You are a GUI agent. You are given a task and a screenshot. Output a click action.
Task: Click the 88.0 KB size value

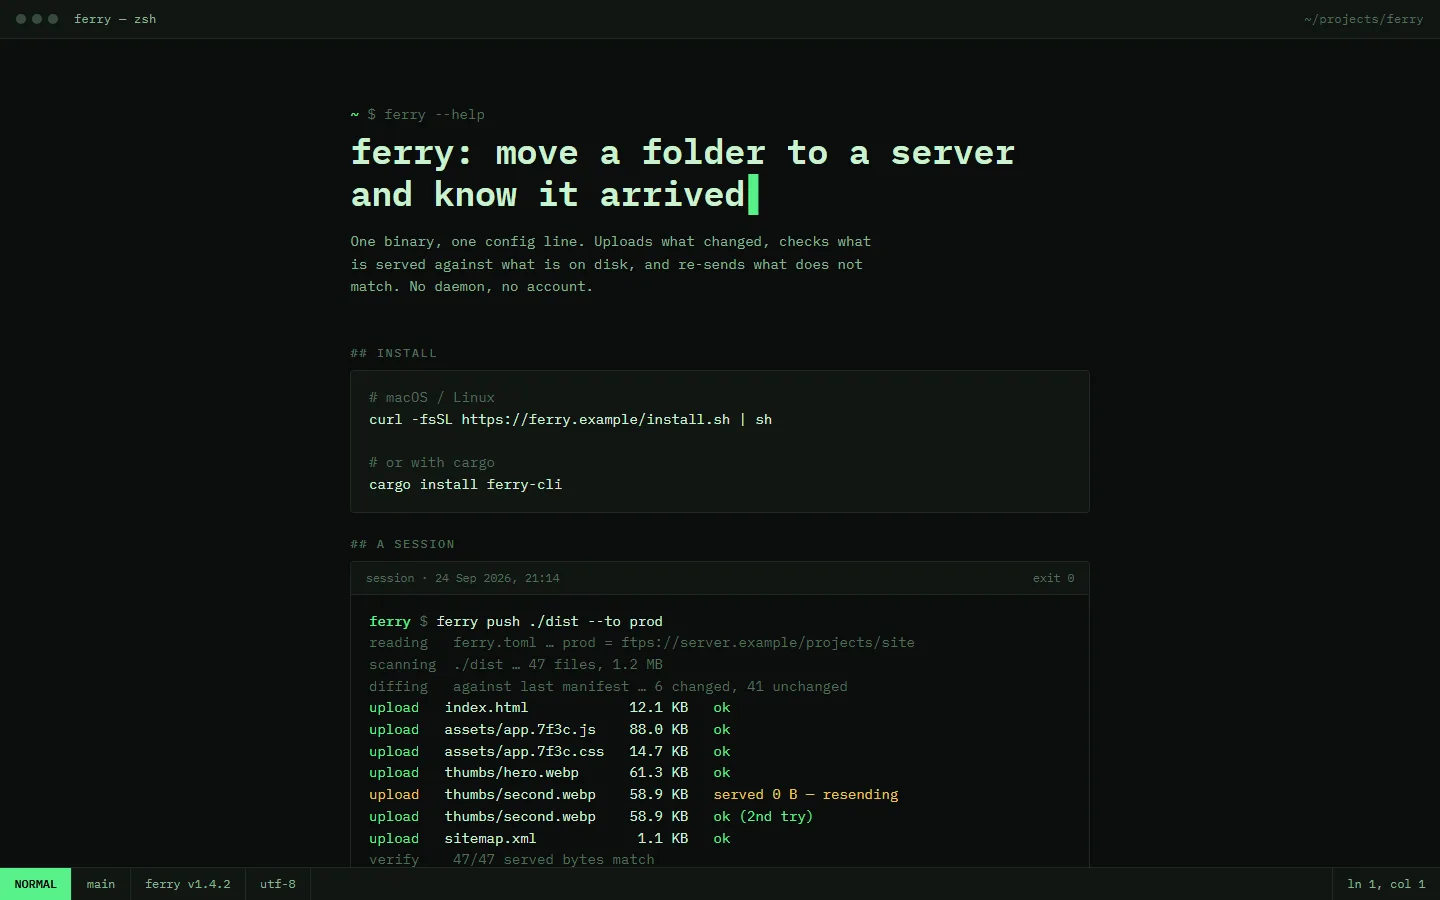(x=658, y=730)
